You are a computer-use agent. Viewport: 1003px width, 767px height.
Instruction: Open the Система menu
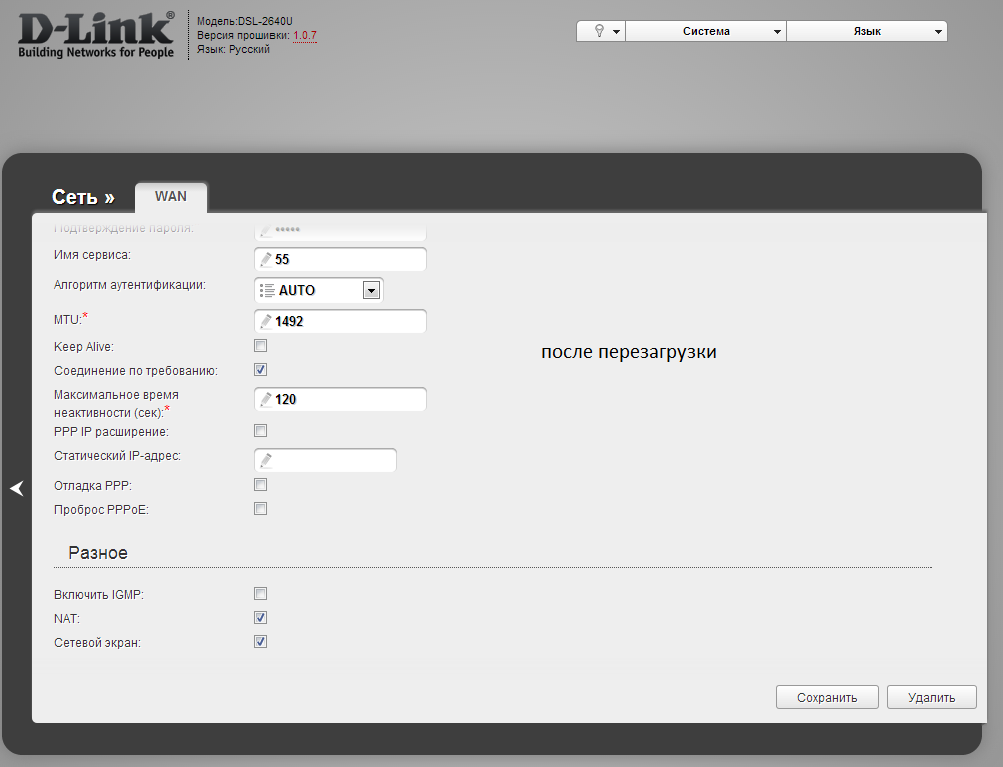point(706,31)
